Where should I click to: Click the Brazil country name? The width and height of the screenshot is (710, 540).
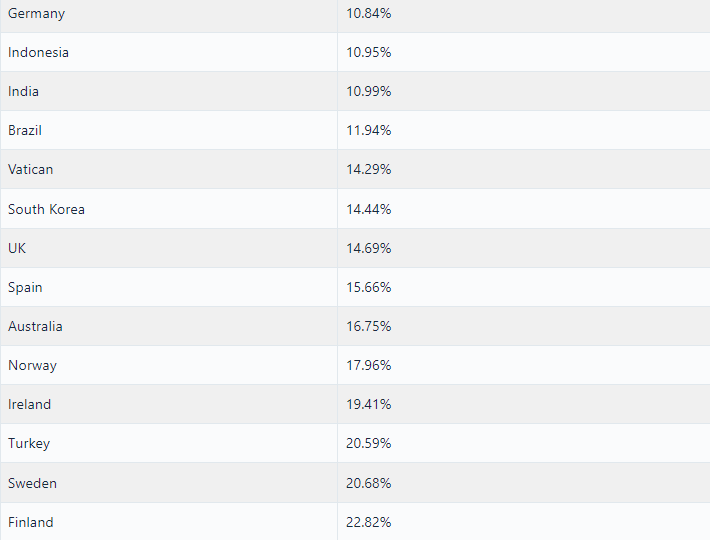click(x=25, y=130)
